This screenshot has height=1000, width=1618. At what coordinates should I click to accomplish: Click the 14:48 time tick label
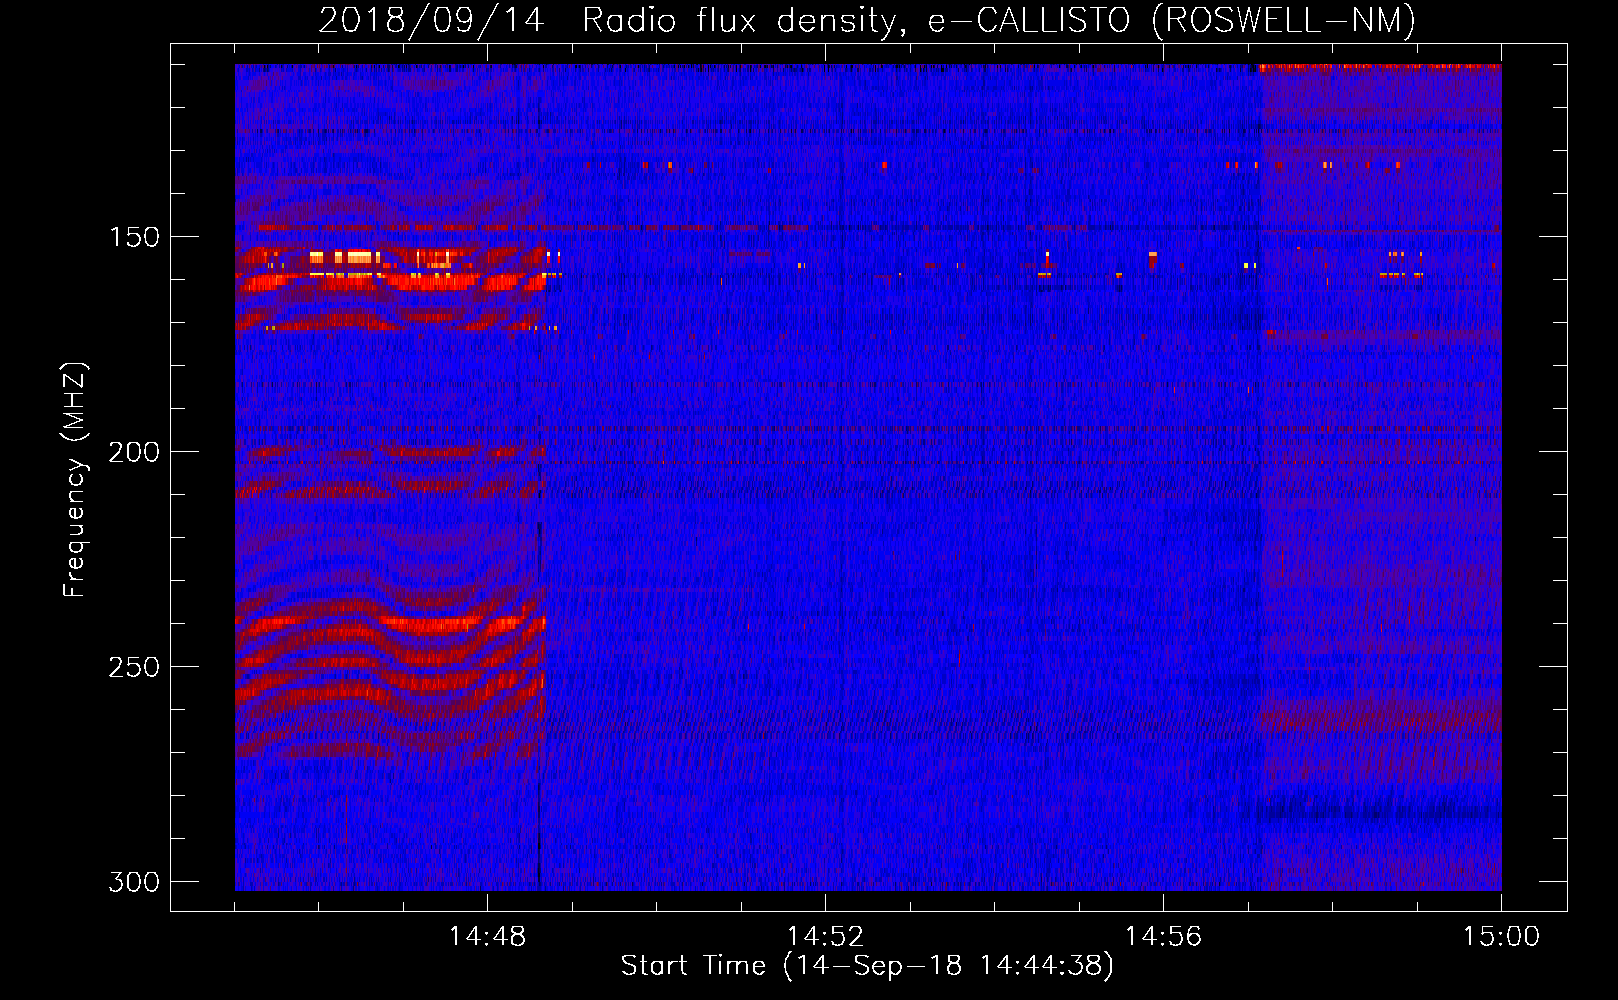[487, 937]
